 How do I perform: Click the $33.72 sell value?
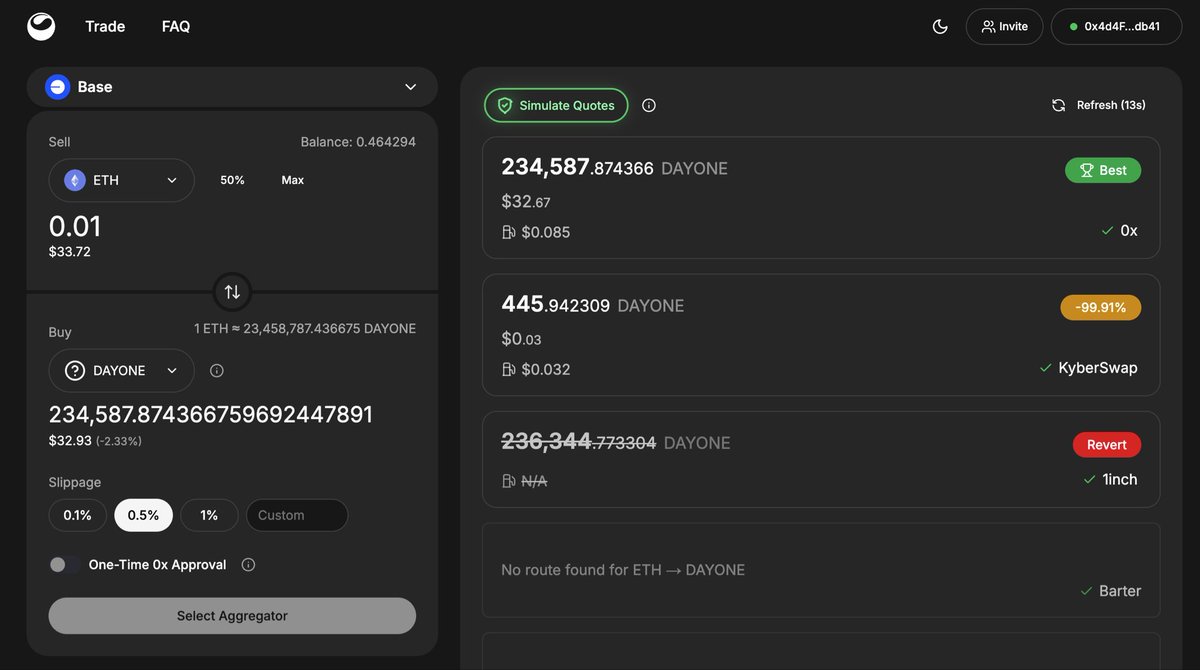tap(70, 252)
